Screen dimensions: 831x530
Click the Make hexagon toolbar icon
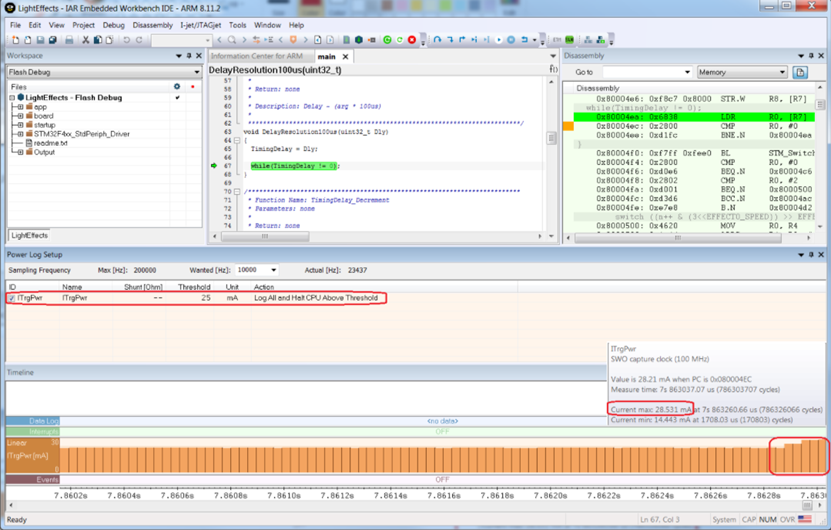359,40
